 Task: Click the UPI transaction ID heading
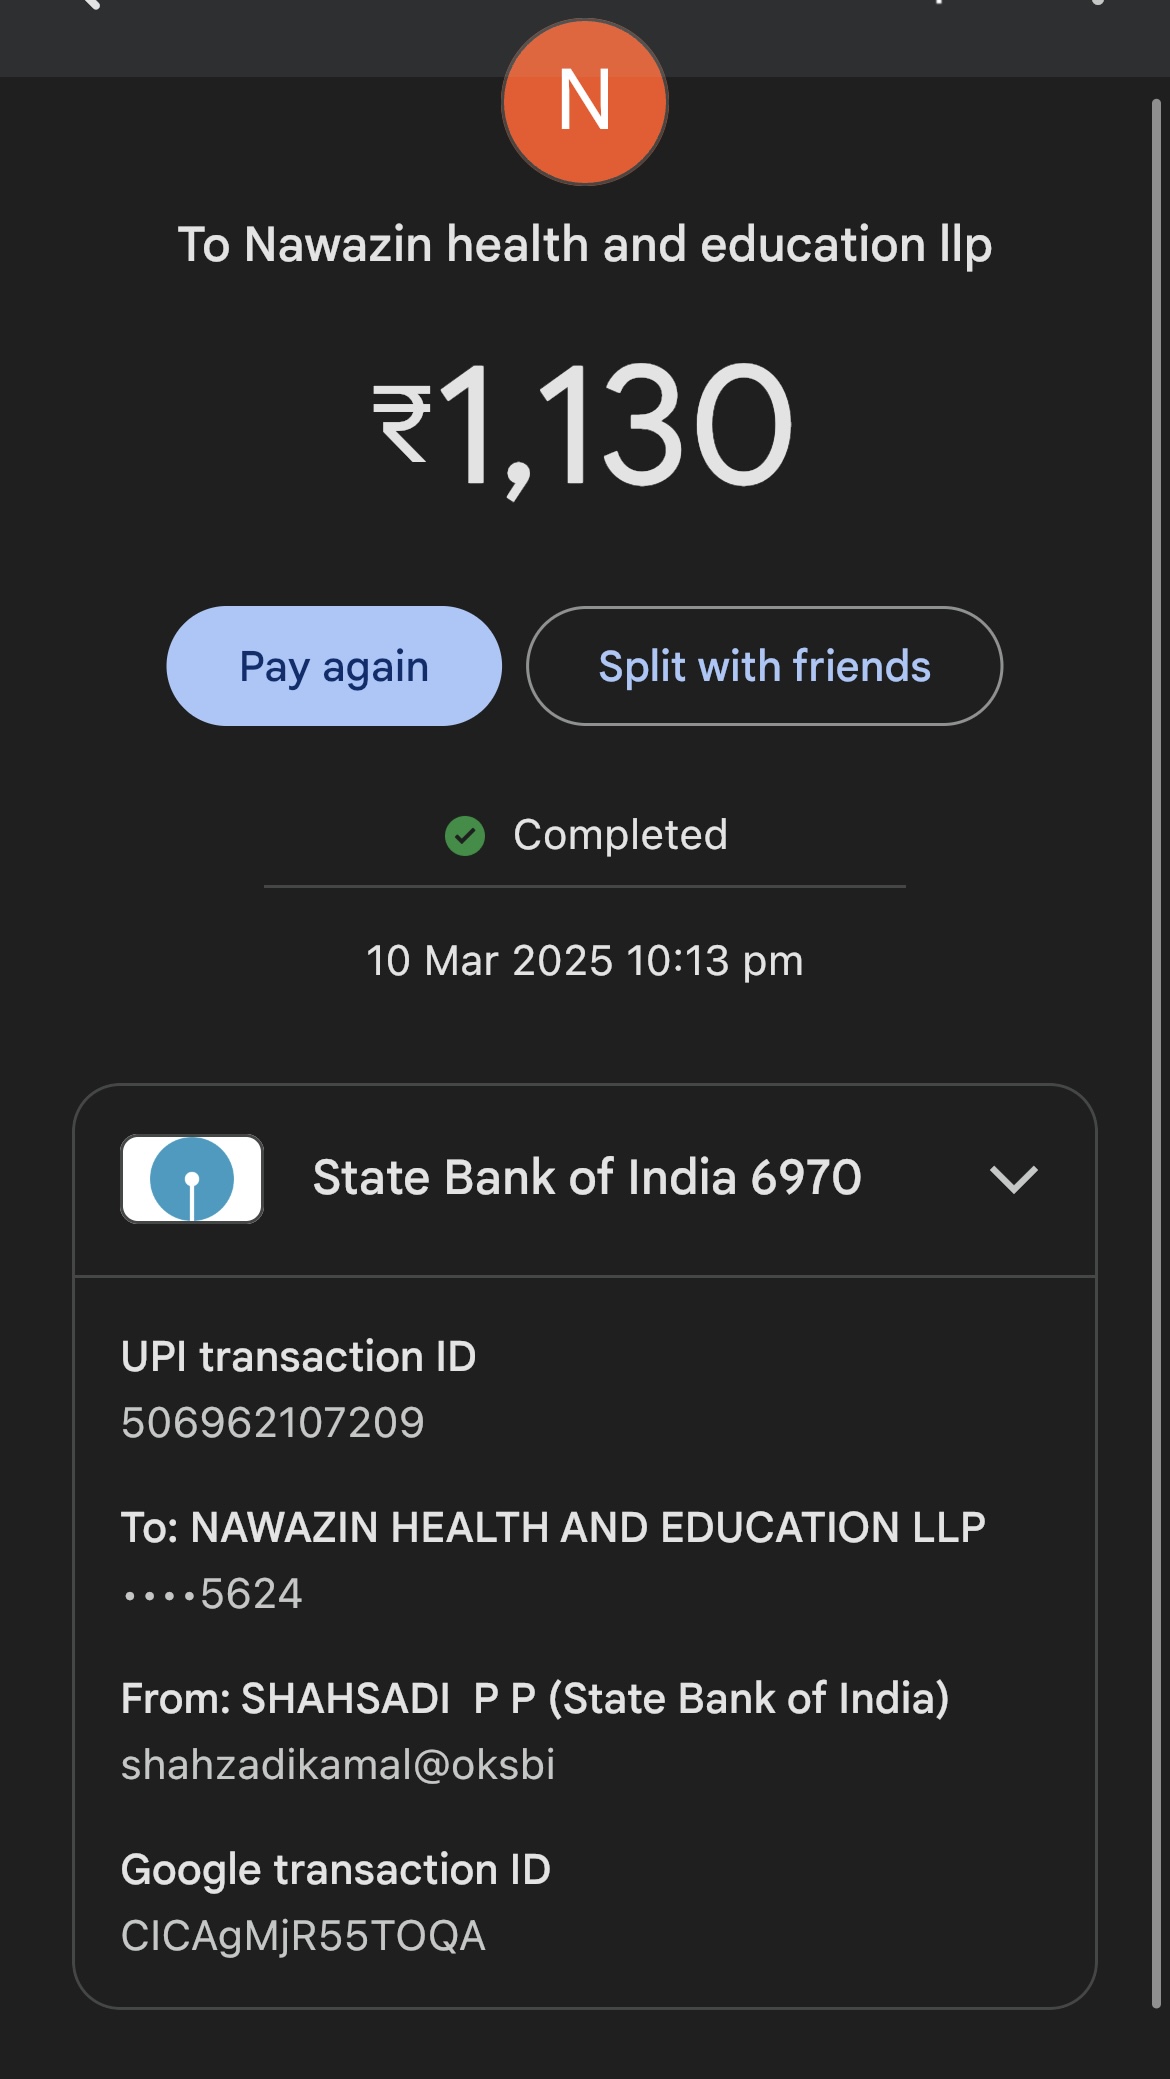click(x=298, y=1357)
